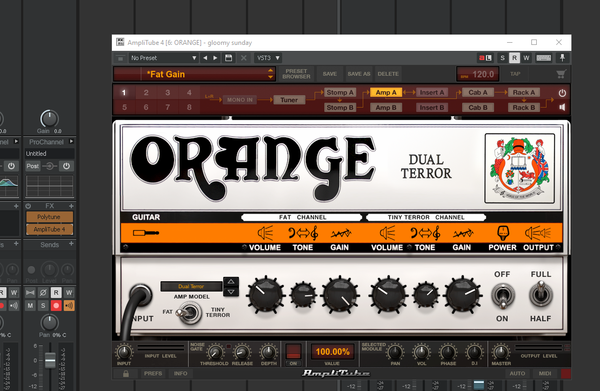Expand the VST3 dropdown menu

(268, 58)
